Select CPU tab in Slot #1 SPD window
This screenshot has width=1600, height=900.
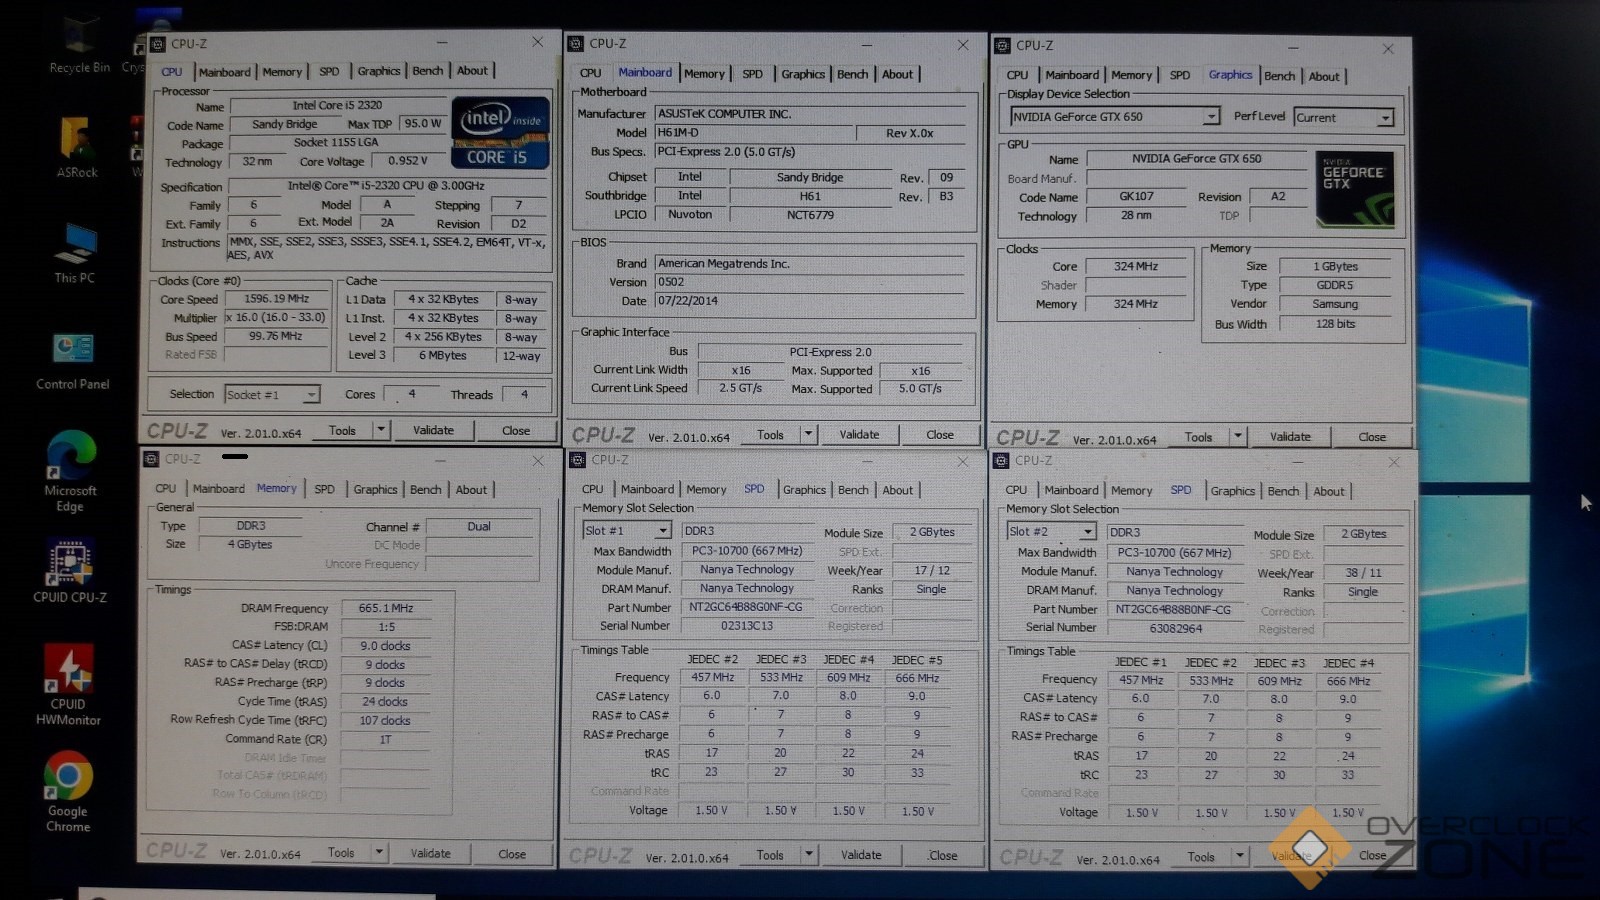point(592,490)
